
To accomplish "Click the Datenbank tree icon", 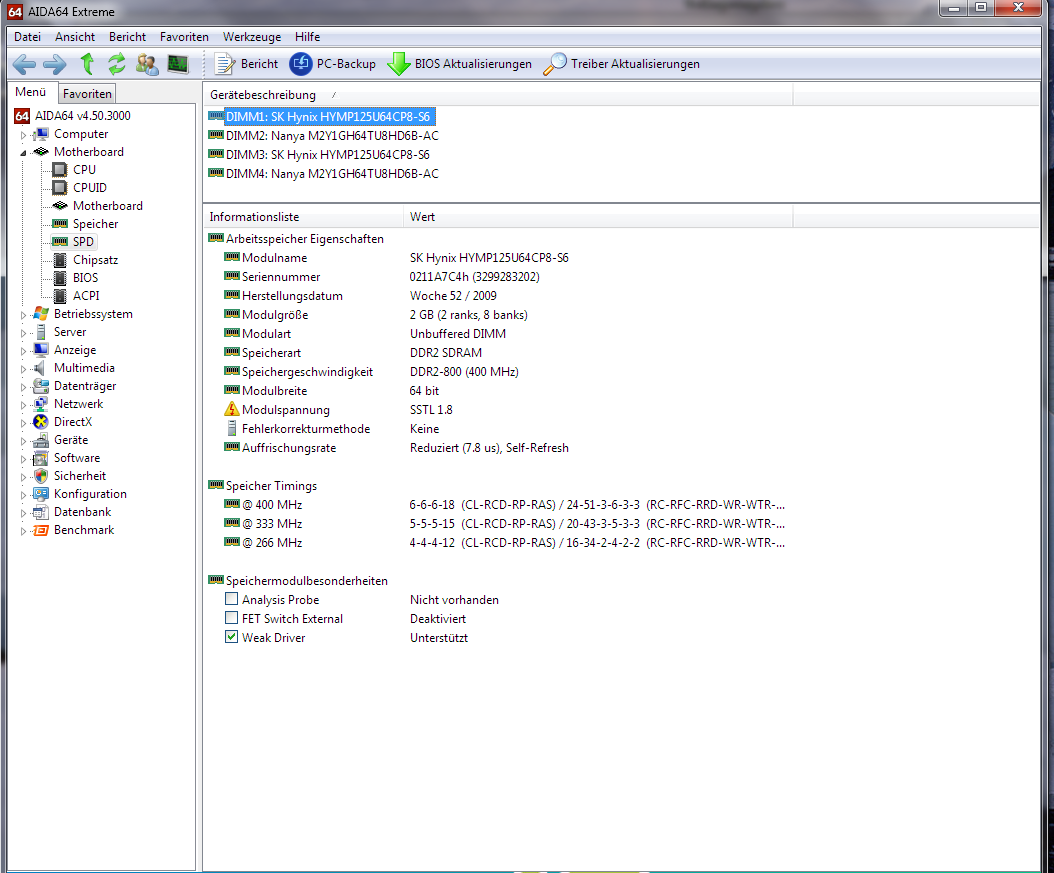I will pos(41,512).
